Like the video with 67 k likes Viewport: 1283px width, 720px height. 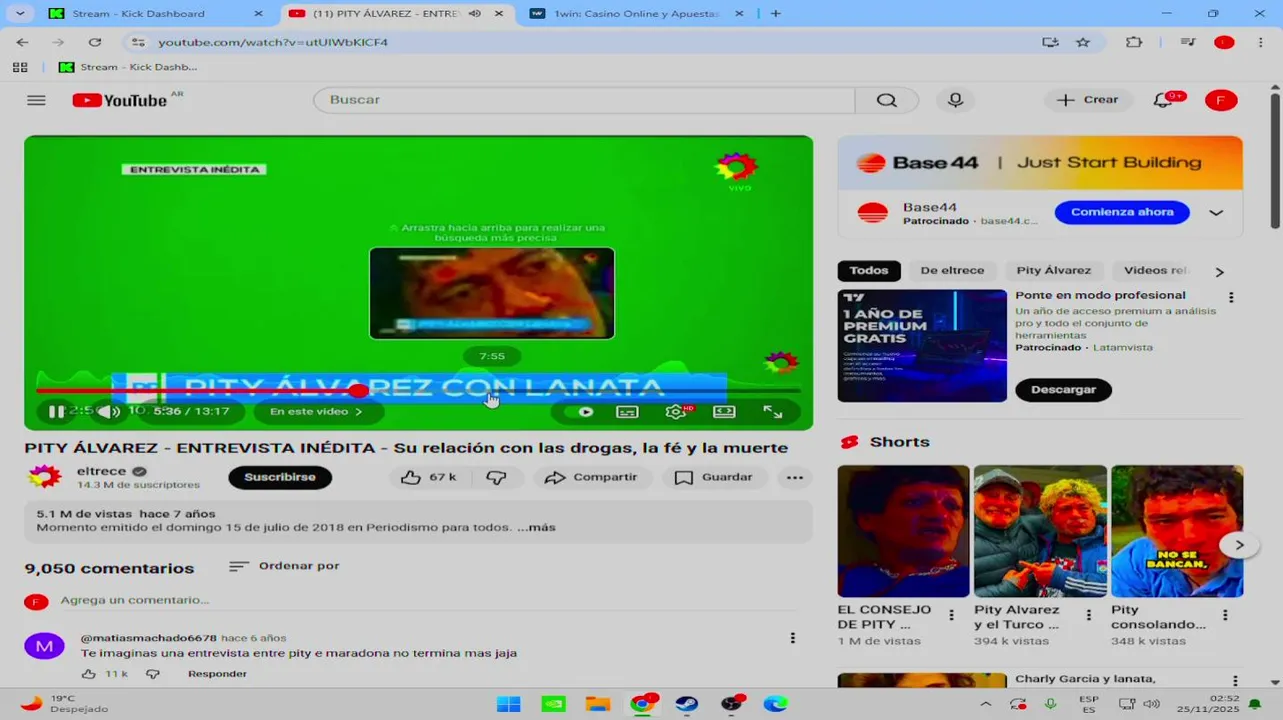428,477
